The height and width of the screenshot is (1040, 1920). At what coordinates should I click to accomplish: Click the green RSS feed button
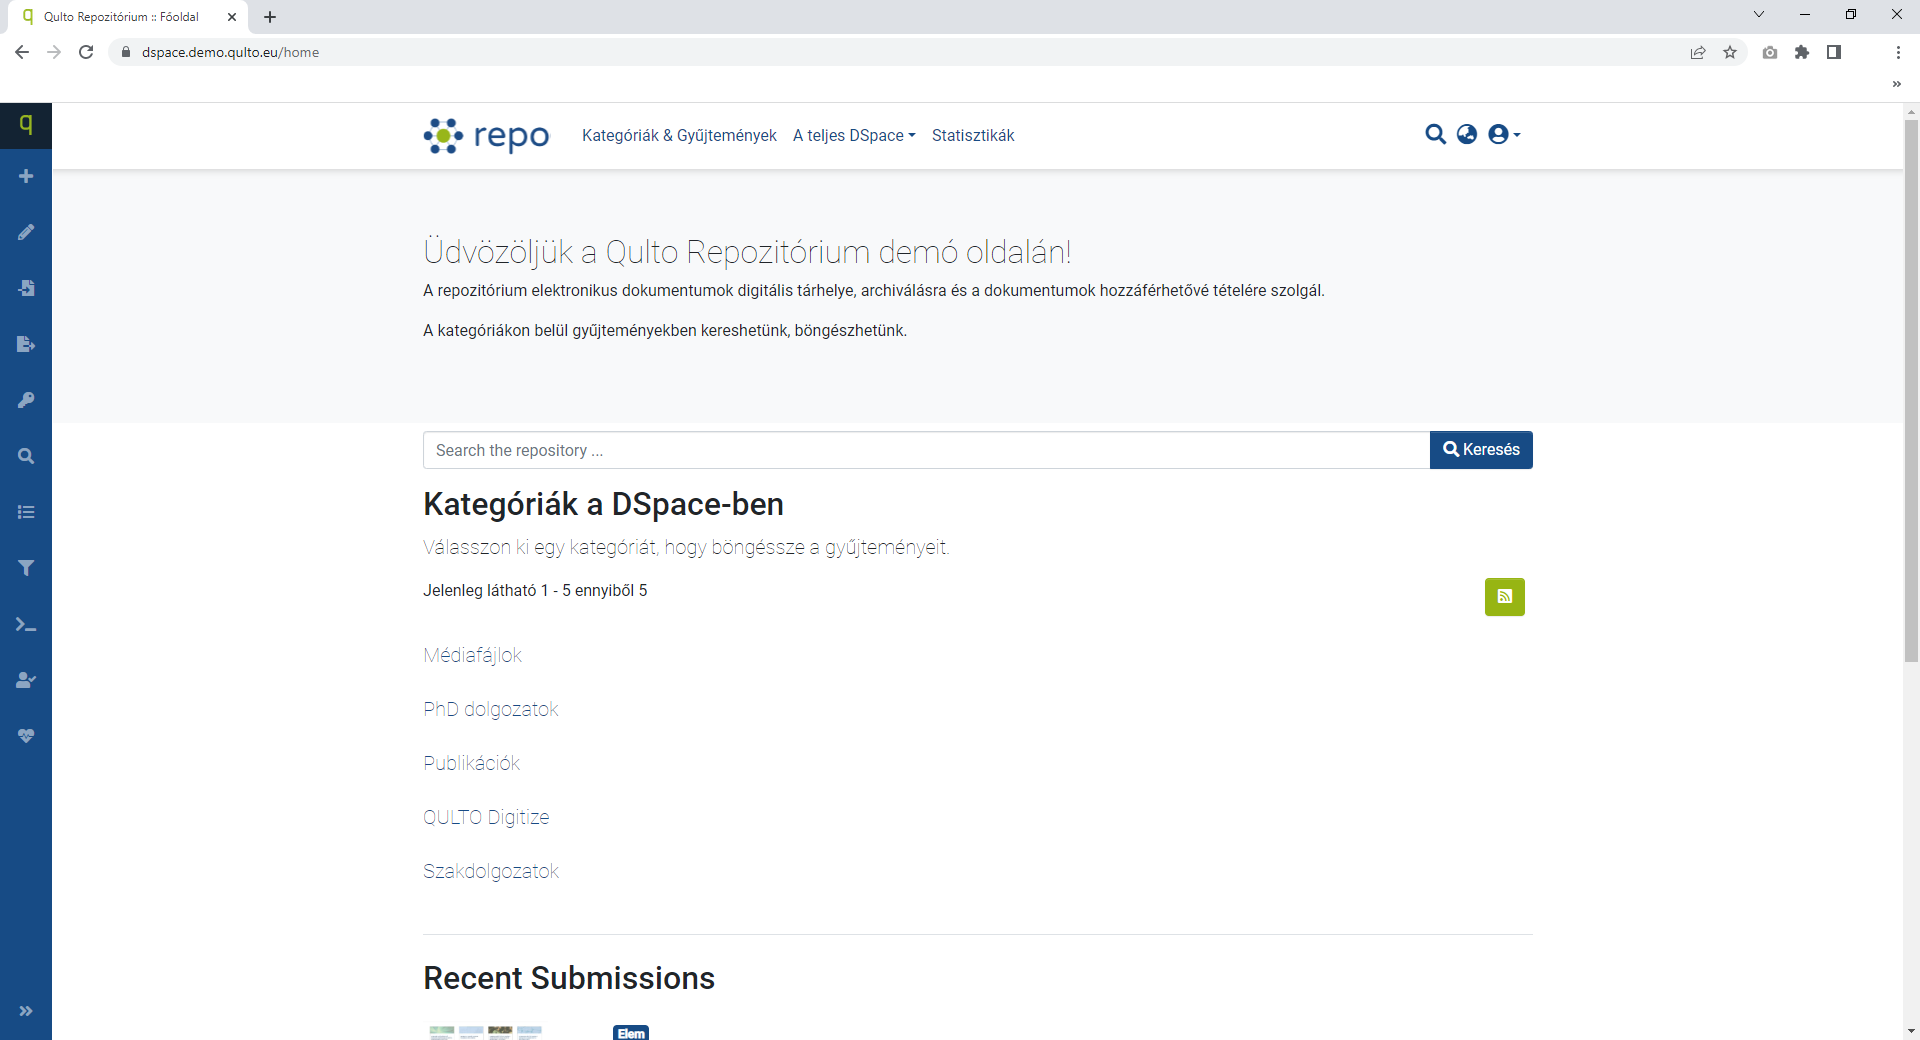(1505, 597)
